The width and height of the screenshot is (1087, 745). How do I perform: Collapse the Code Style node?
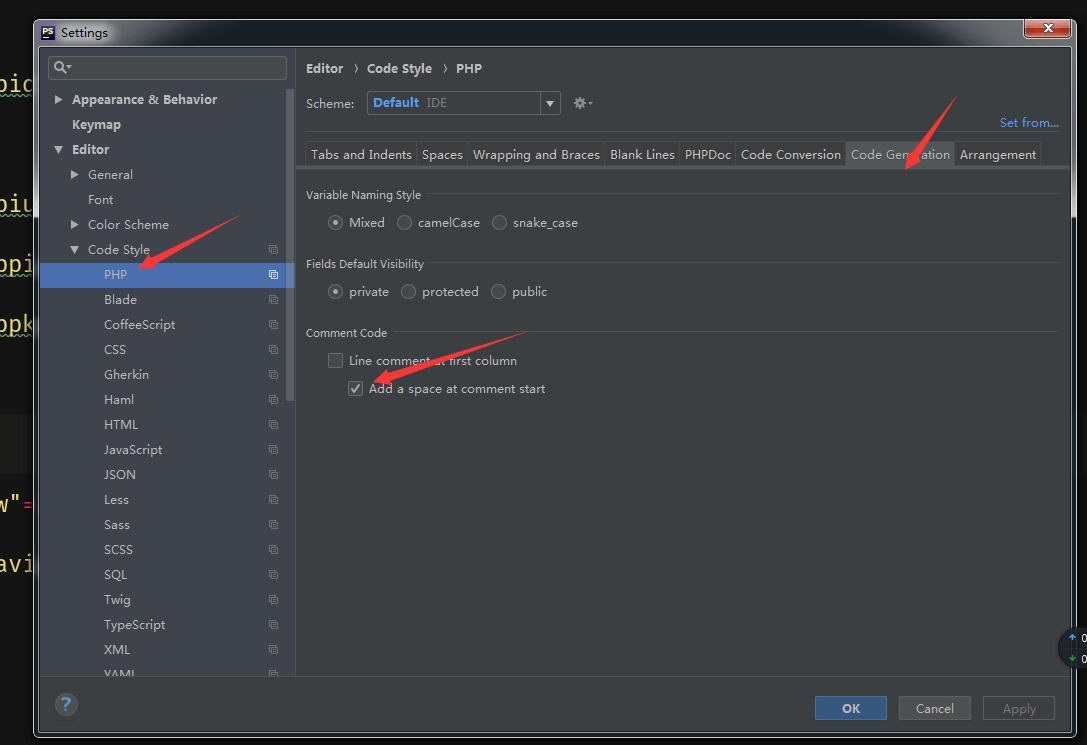pos(75,249)
